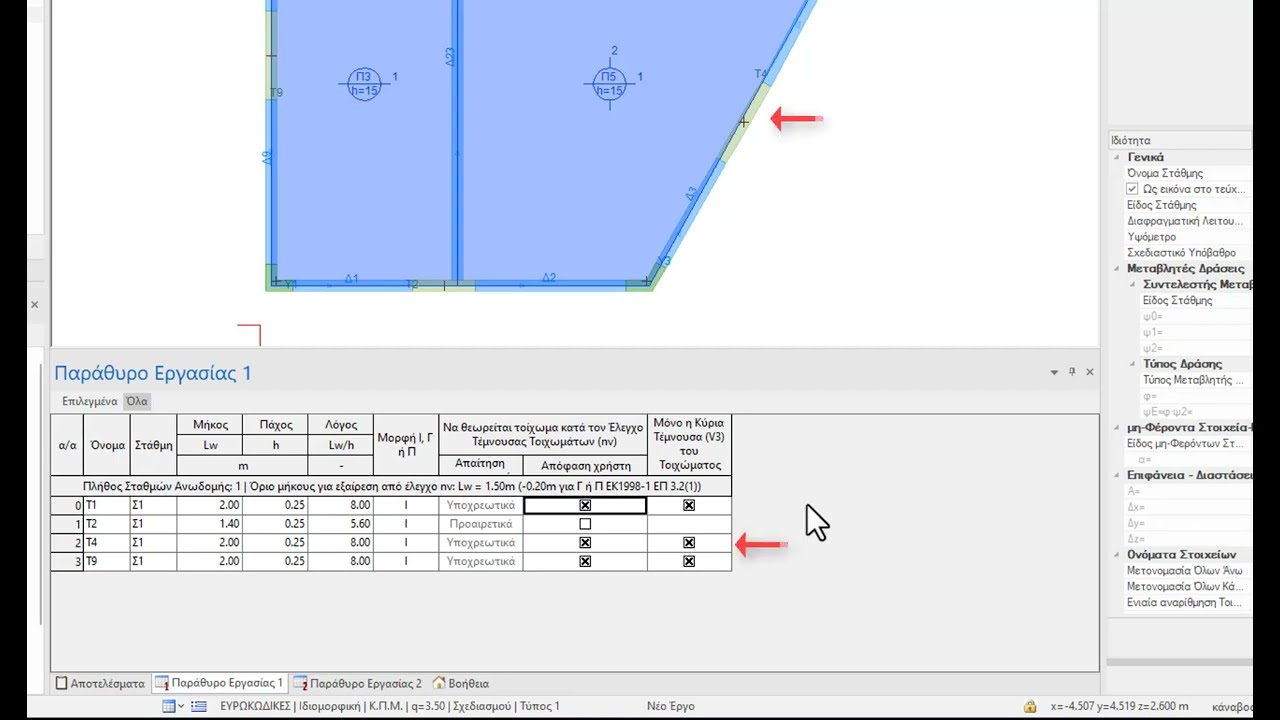This screenshot has width=1280, height=720.
Task: Collapse the Επιφάνεια - Διαστάσεις group
Action: [x=1117, y=475]
